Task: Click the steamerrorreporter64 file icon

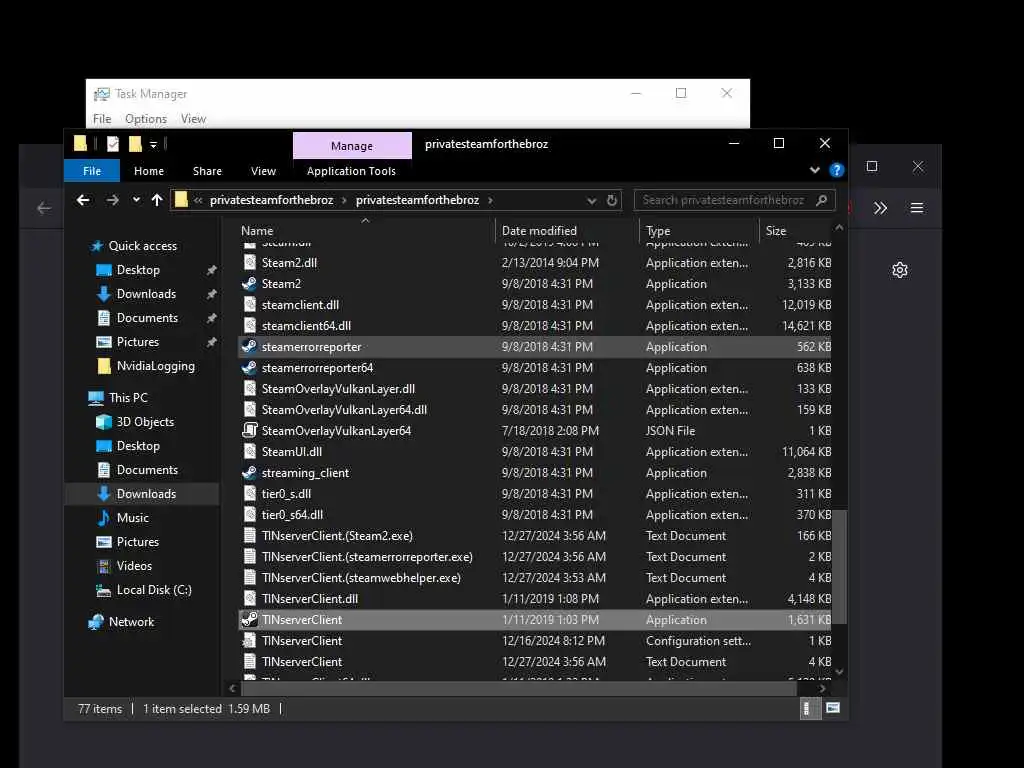Action: (249, 368)
